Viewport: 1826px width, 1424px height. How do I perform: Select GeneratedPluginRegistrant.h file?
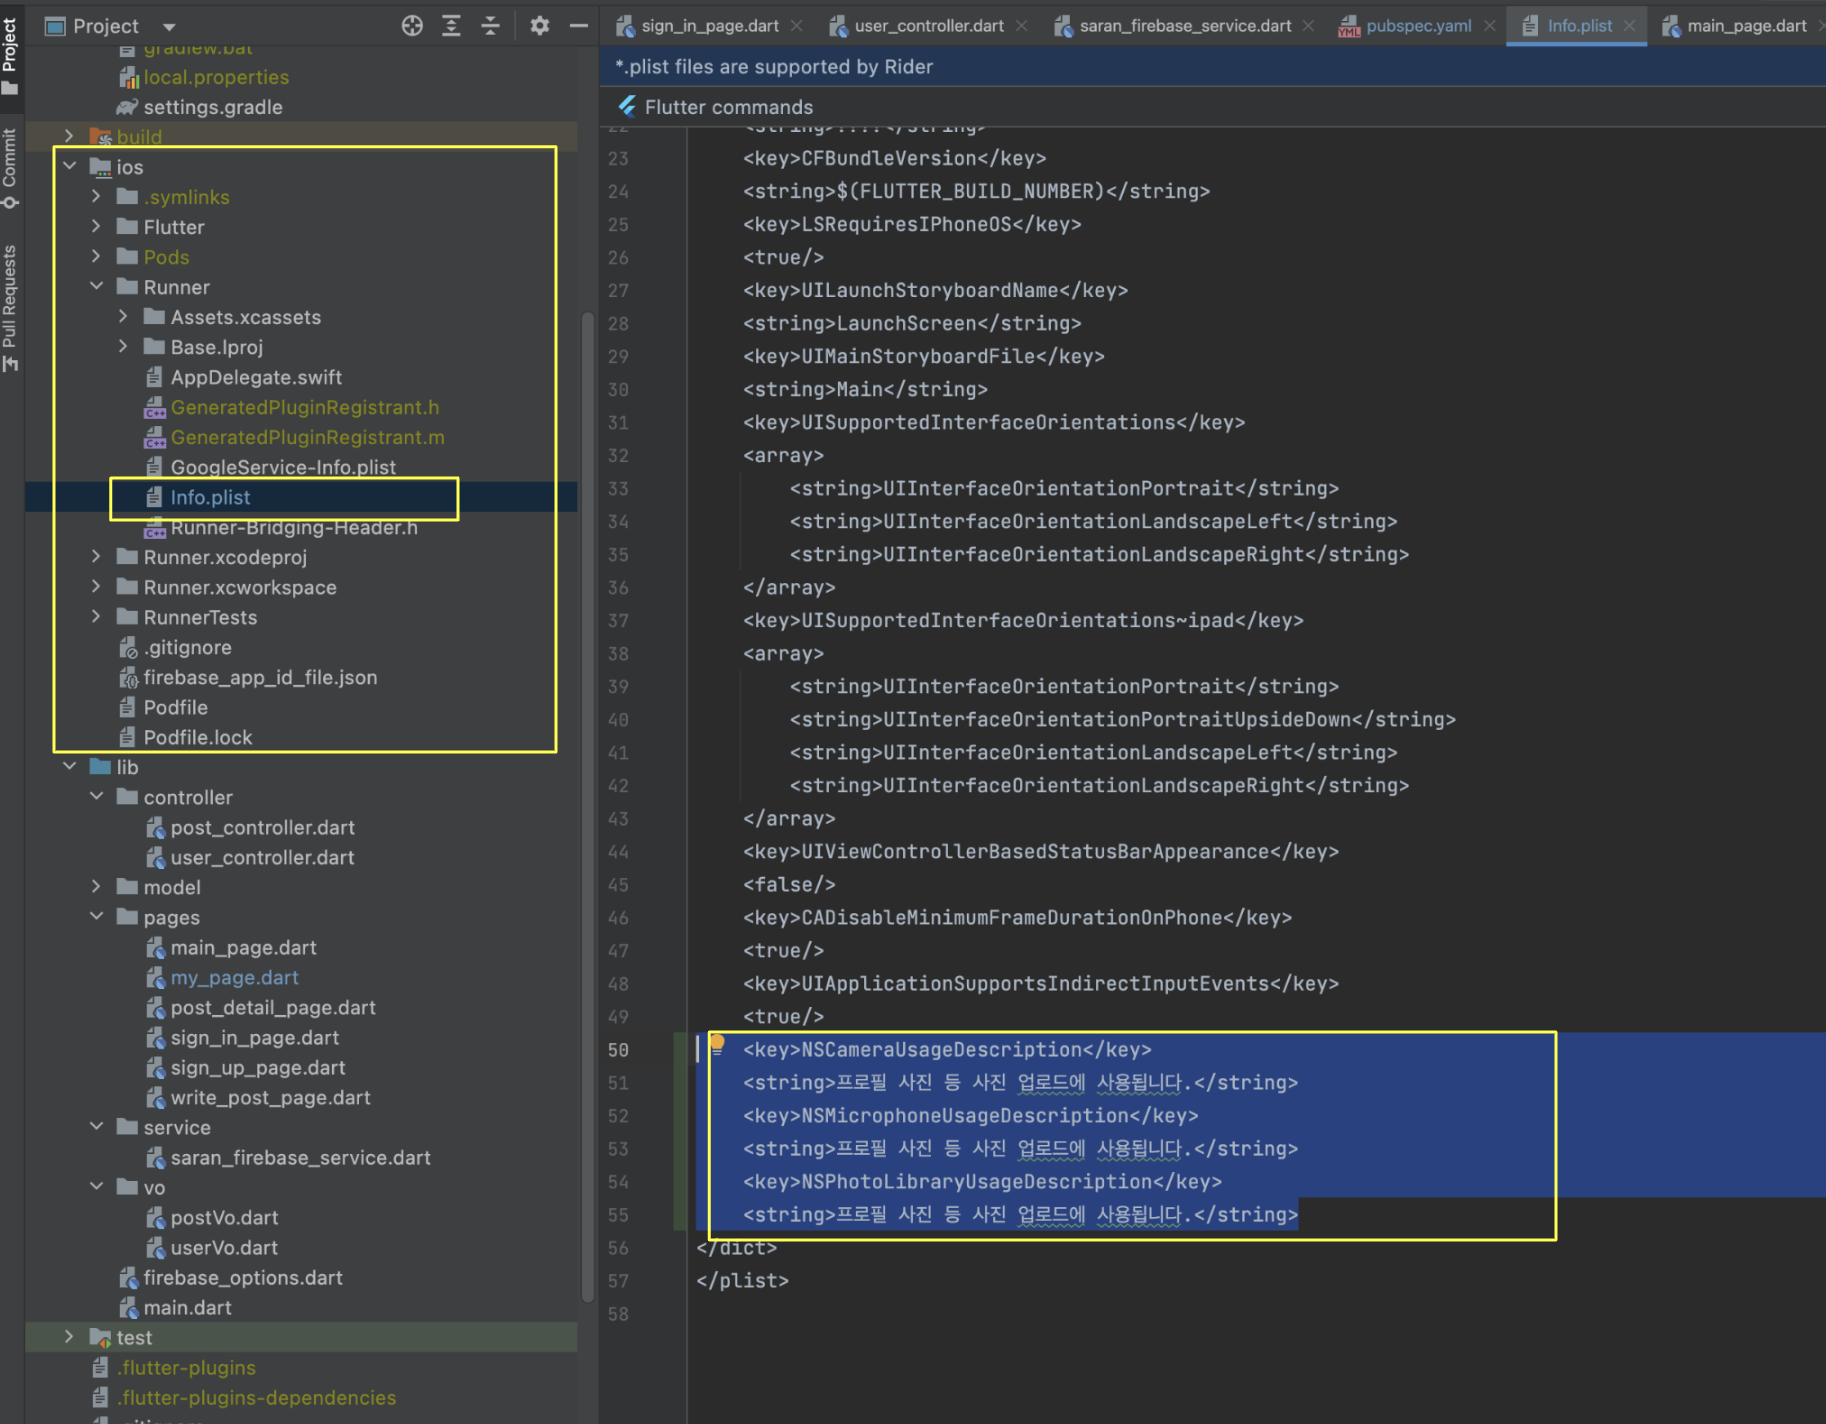(x=304, y=407)
